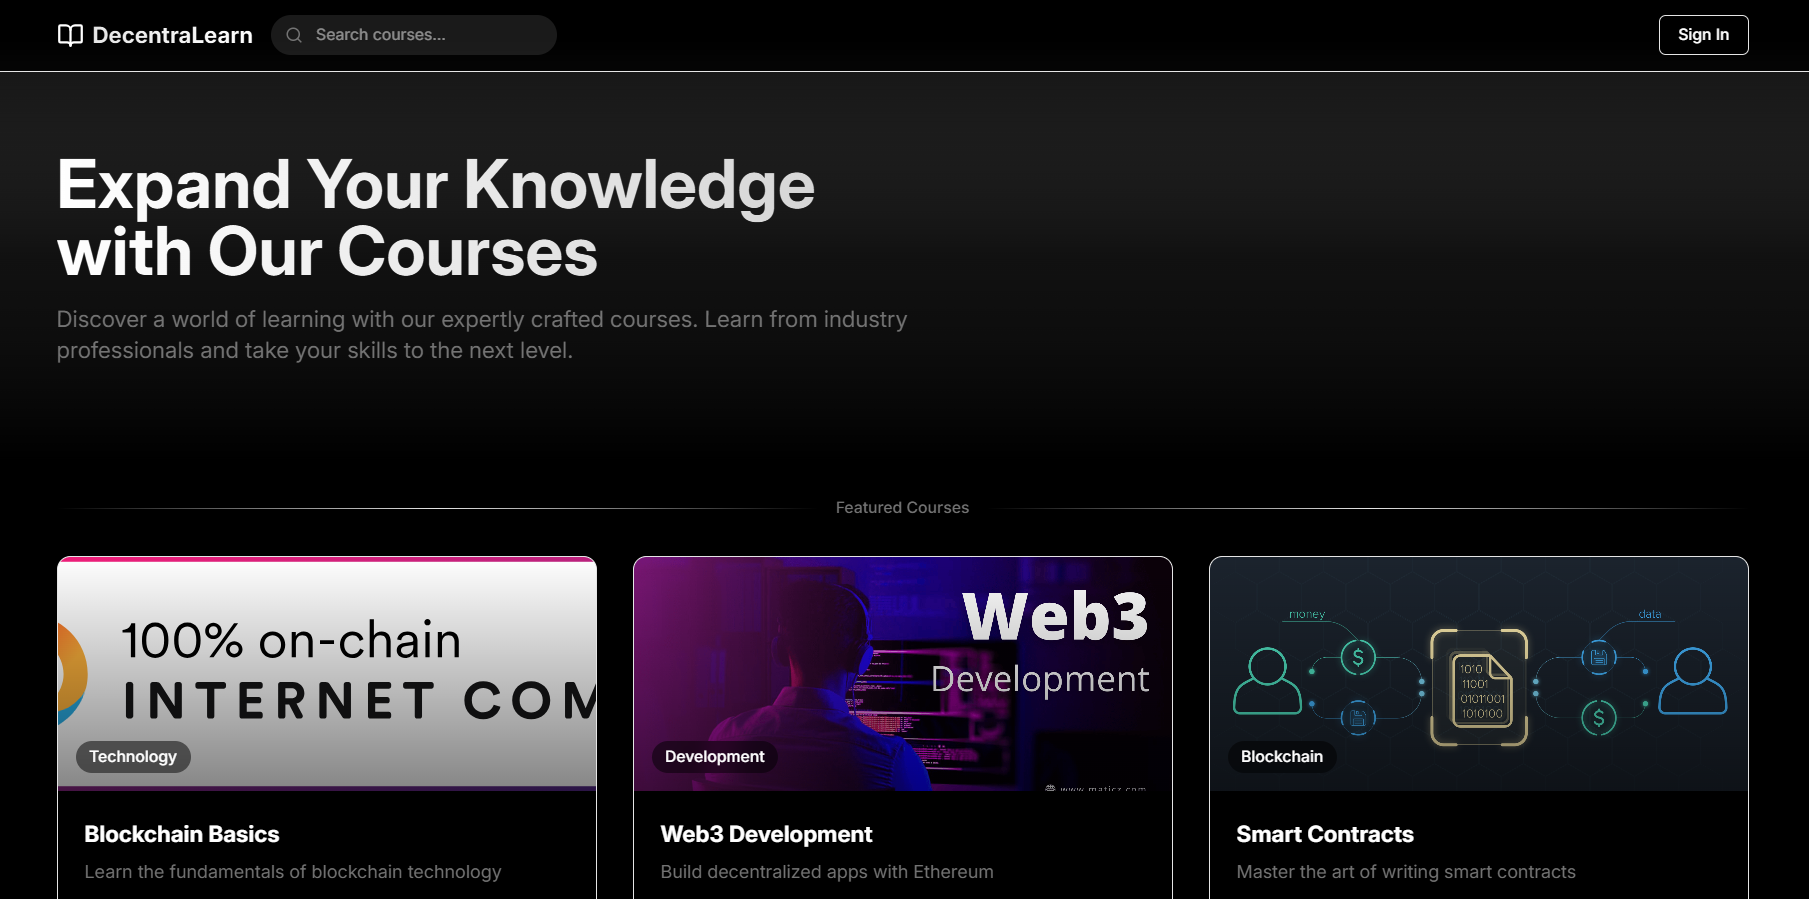Click the 'Featured Courses' section label
This screenshot has width=1809, height=899.
click(902, 508)
